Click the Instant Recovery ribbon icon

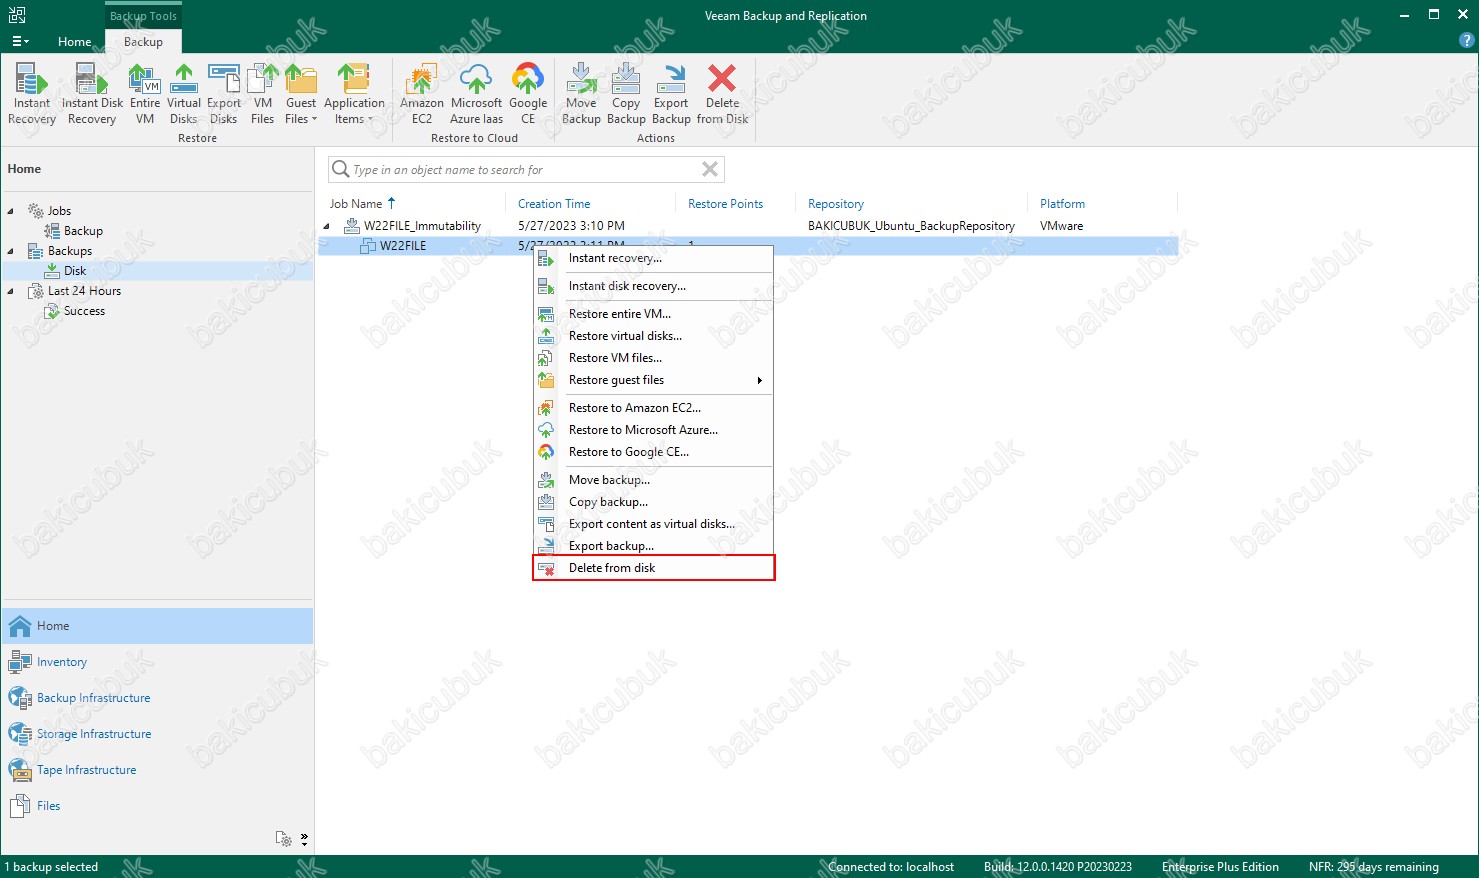(x=32, y=94)
